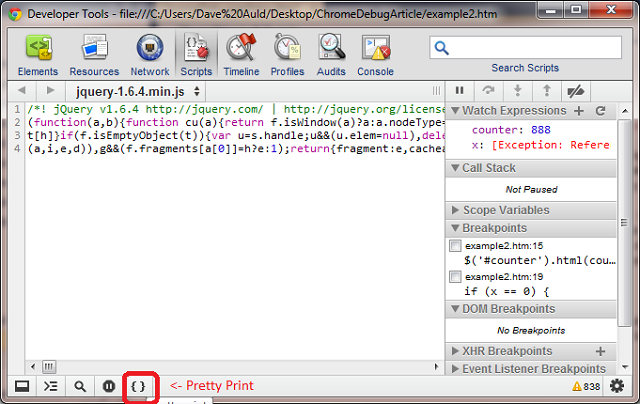Open the Profiles panel

coord(287,55)
